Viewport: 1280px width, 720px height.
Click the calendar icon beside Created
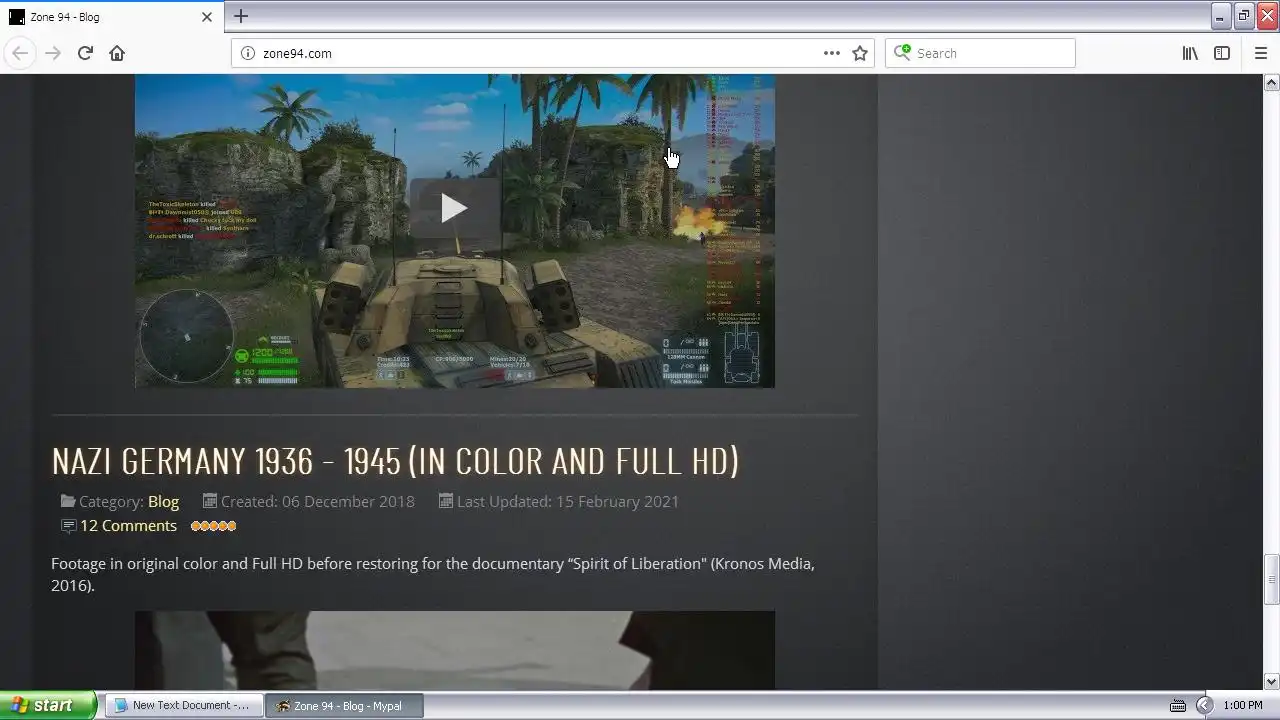210,501
